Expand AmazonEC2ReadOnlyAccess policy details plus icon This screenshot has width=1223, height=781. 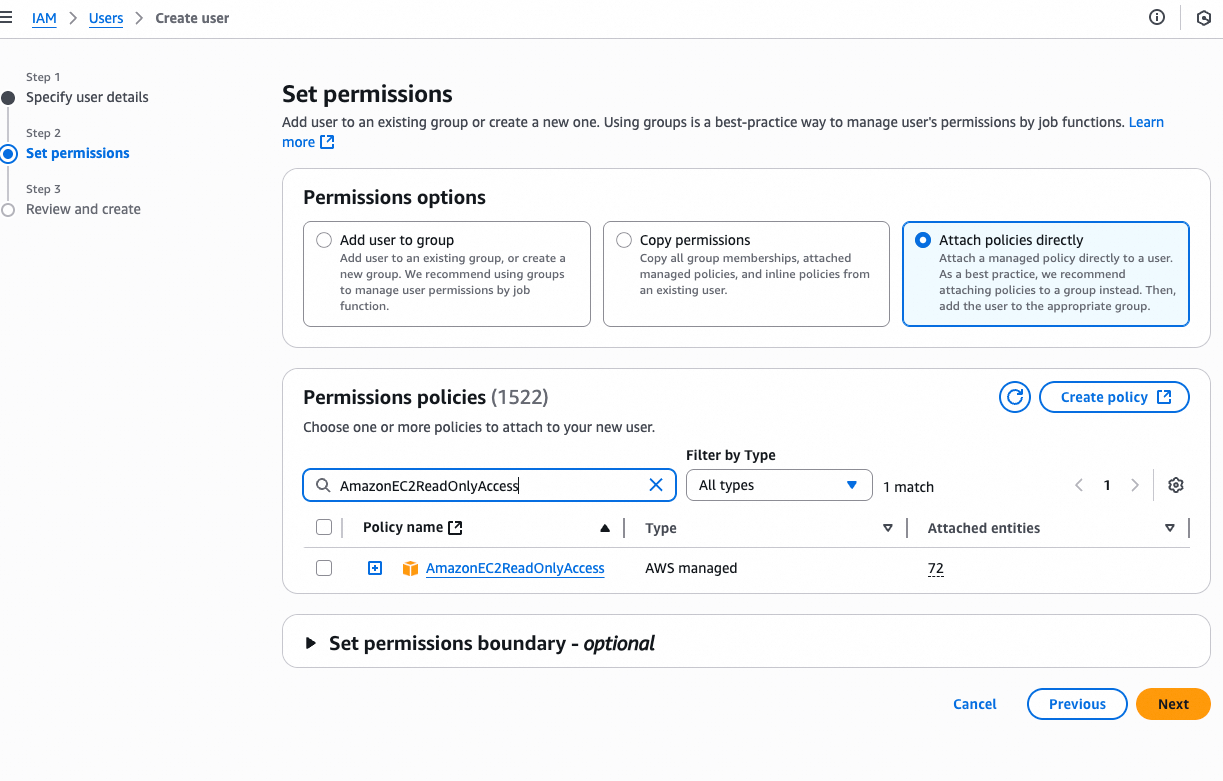click(375, 568)
